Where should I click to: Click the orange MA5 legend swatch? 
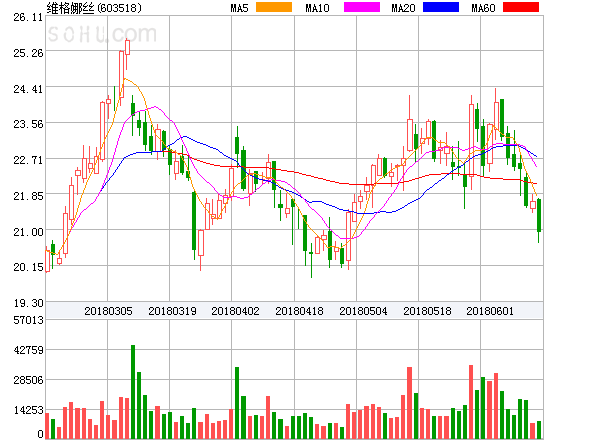tap(274, 7)
